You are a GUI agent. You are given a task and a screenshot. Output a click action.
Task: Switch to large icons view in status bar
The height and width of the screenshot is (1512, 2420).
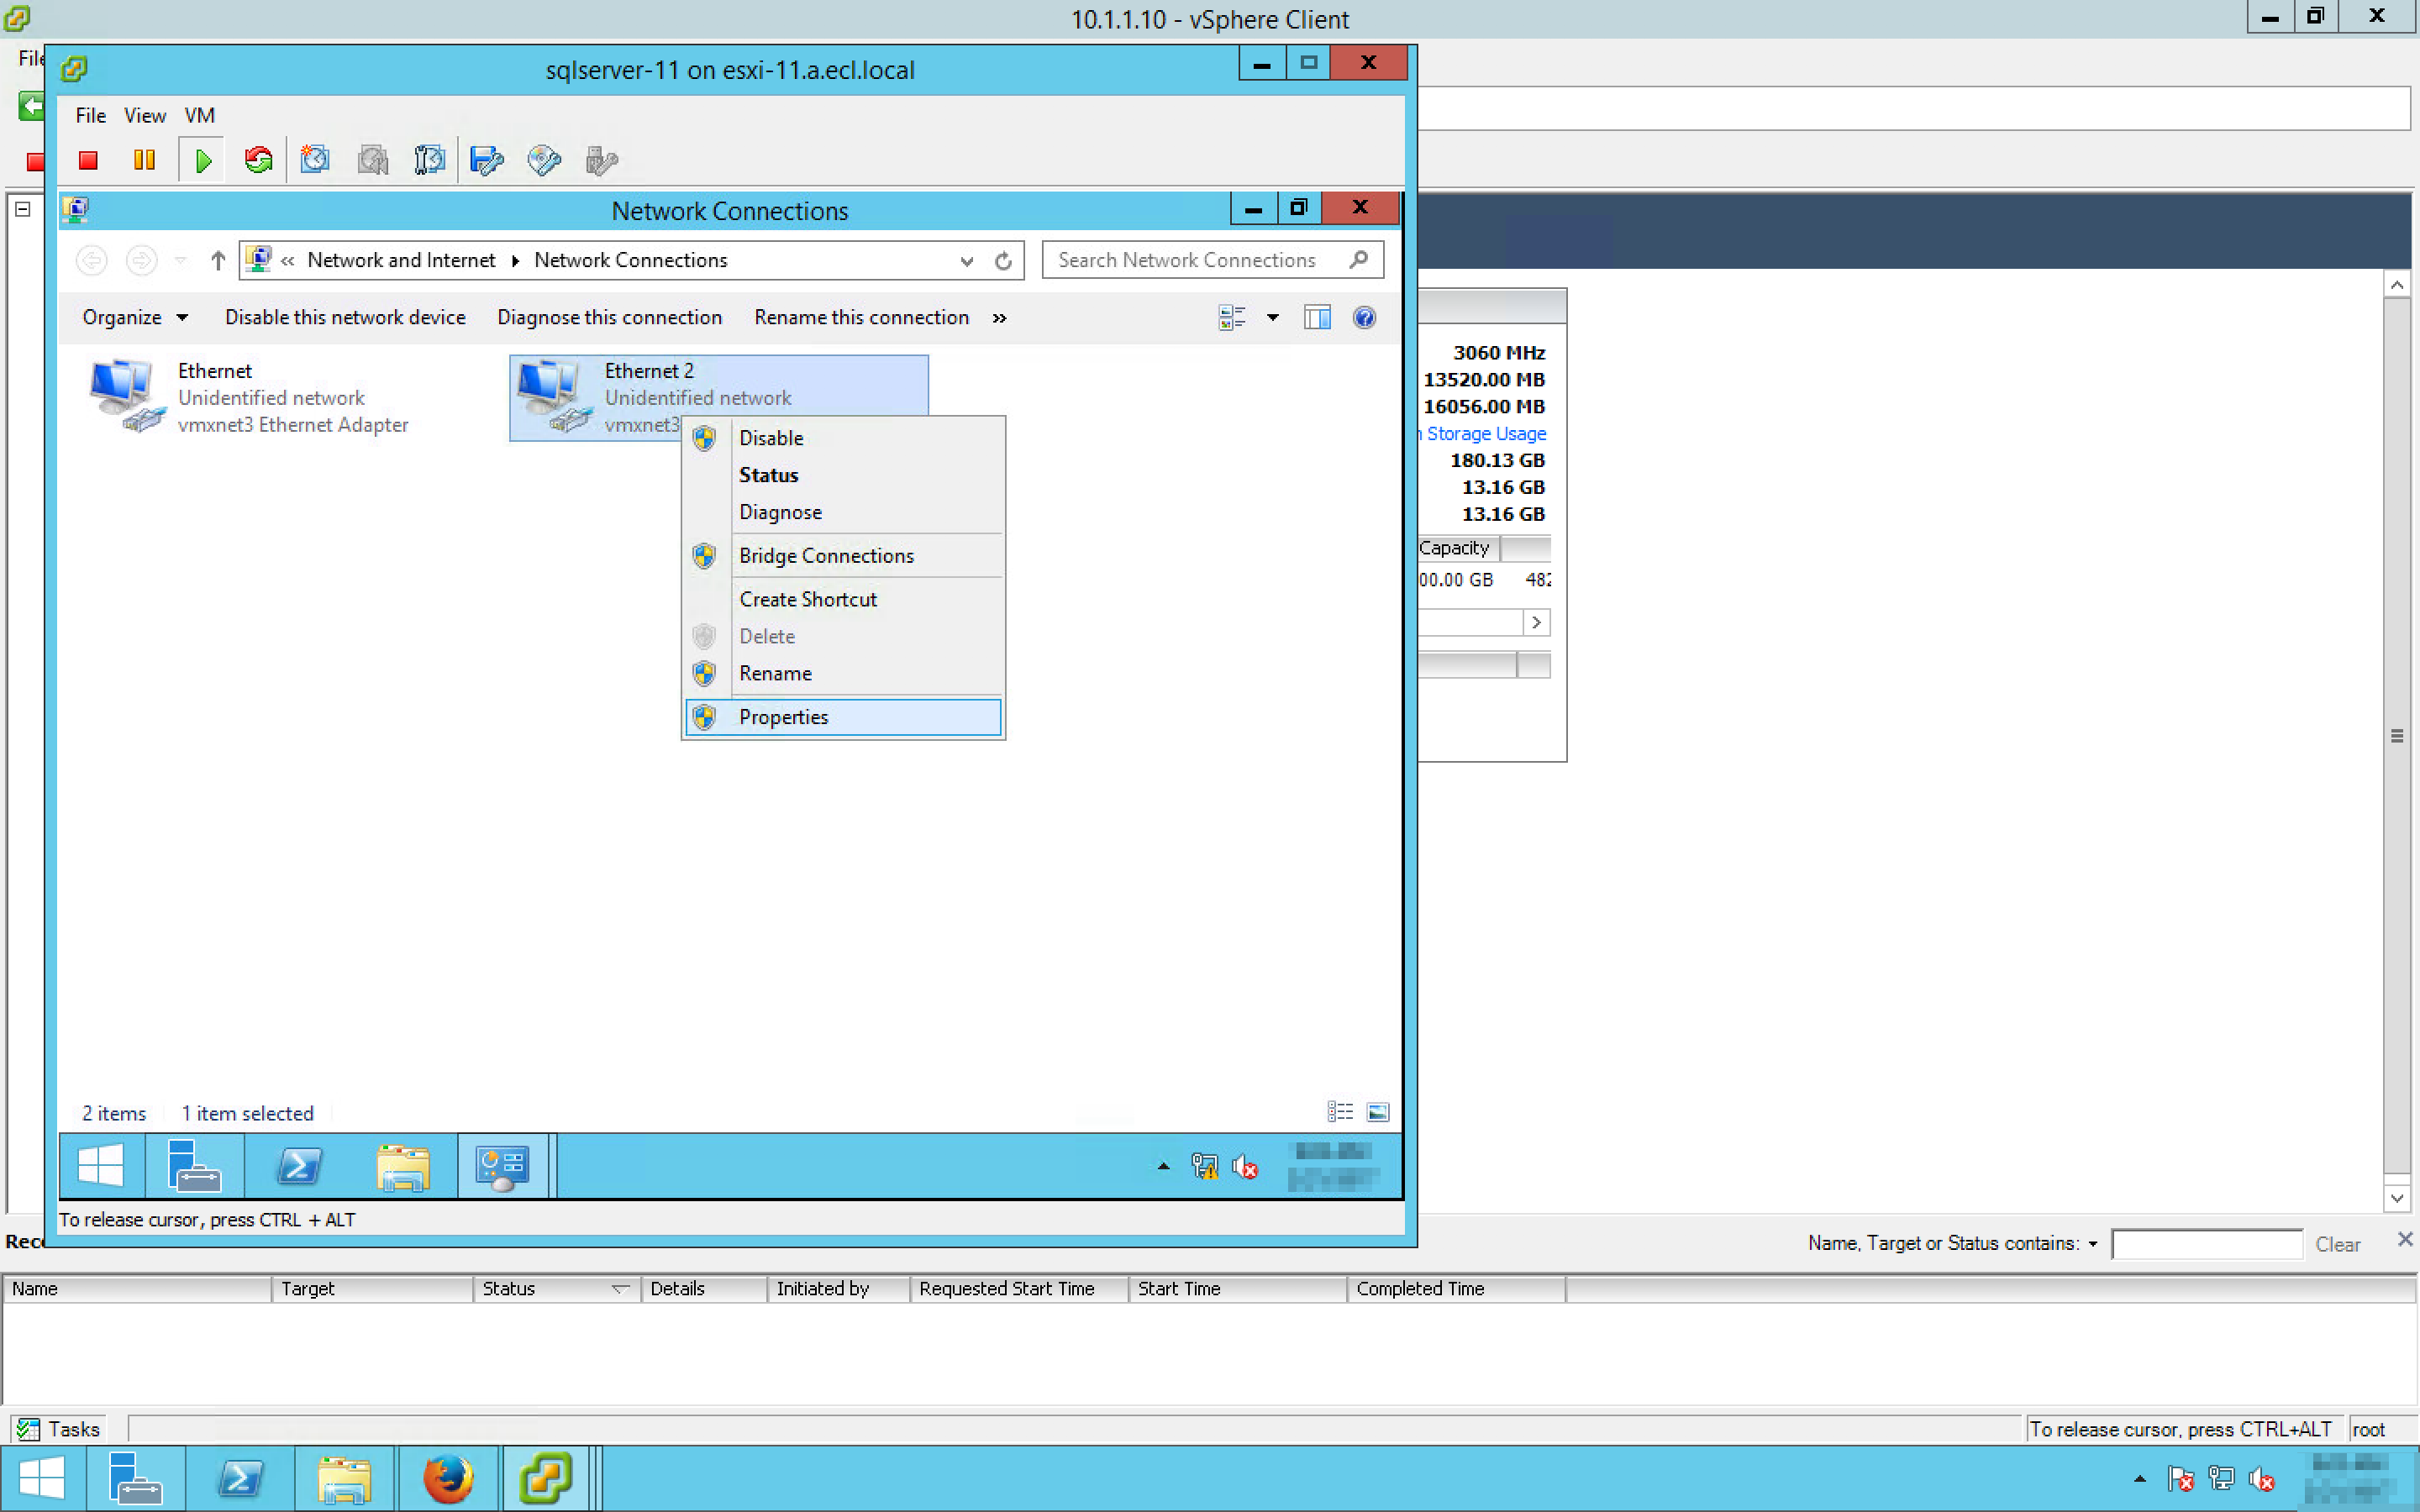coord(1378,1112)
